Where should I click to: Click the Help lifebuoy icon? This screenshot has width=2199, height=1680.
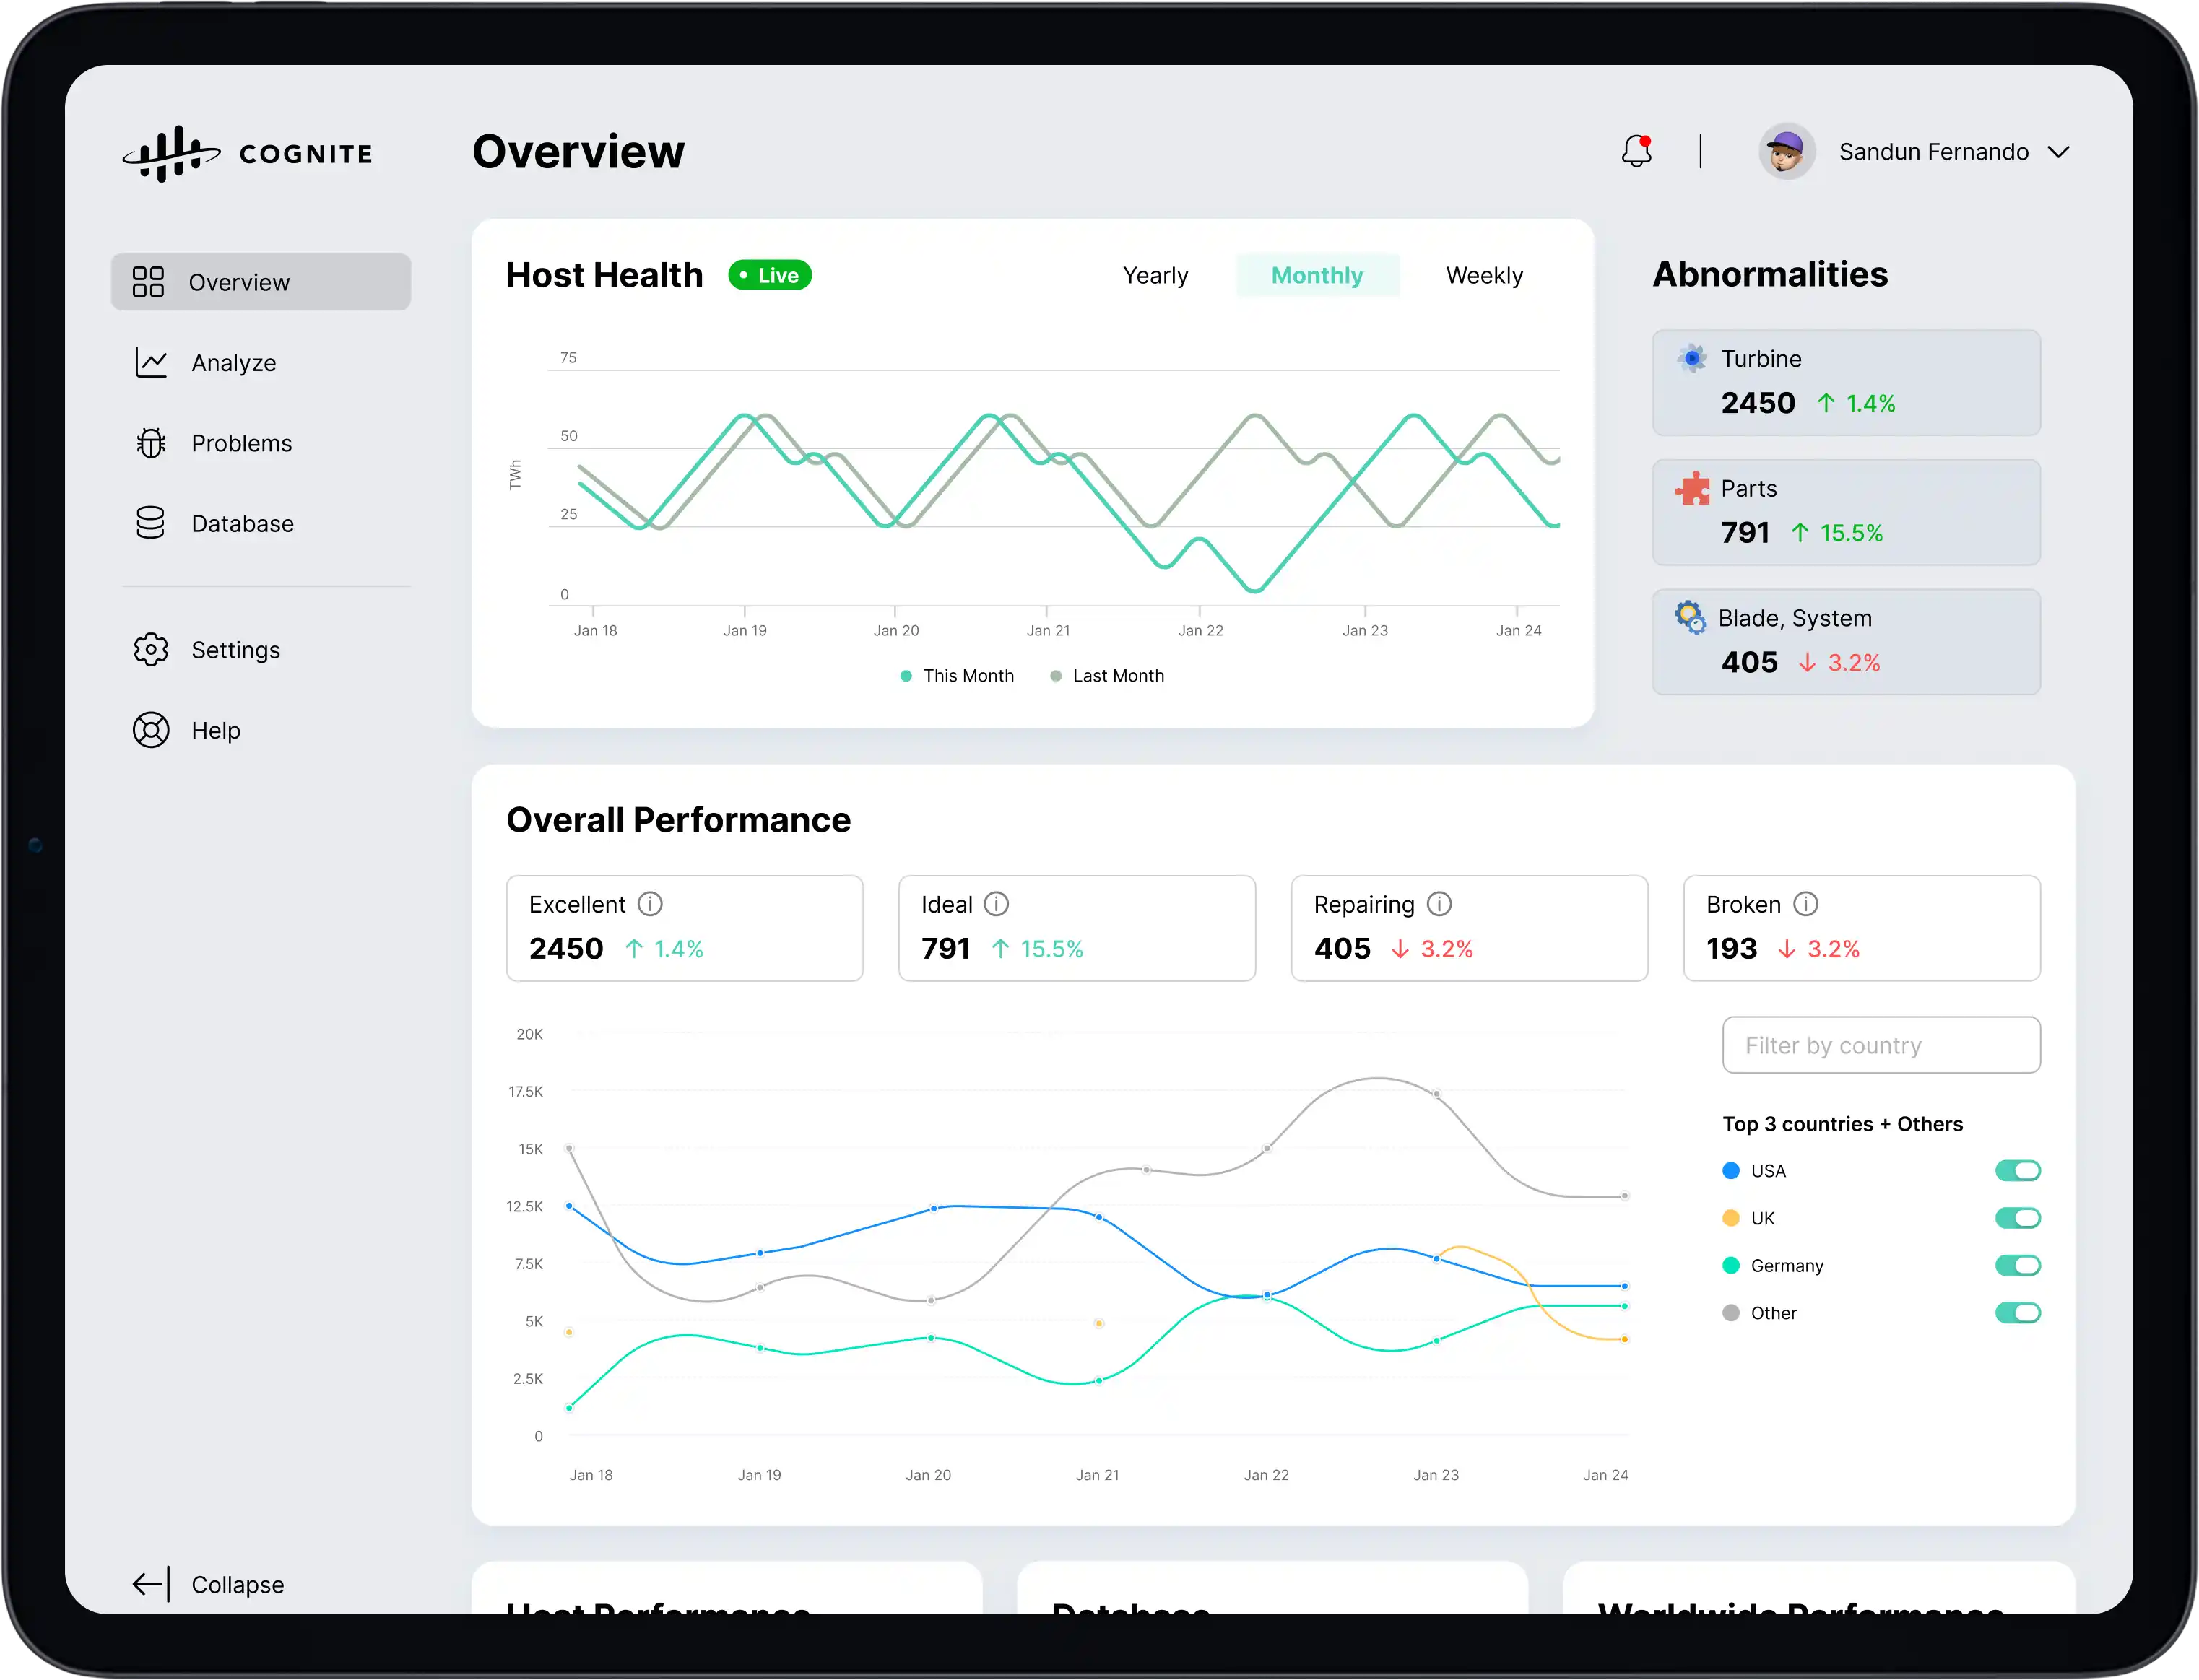151,730
